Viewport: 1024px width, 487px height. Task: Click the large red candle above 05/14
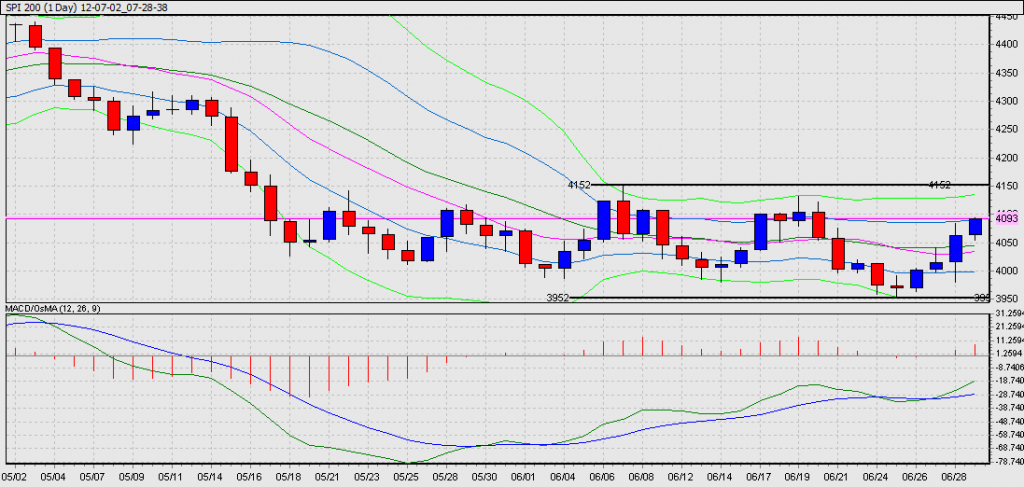pyautogui.click(x=231, y=144)
